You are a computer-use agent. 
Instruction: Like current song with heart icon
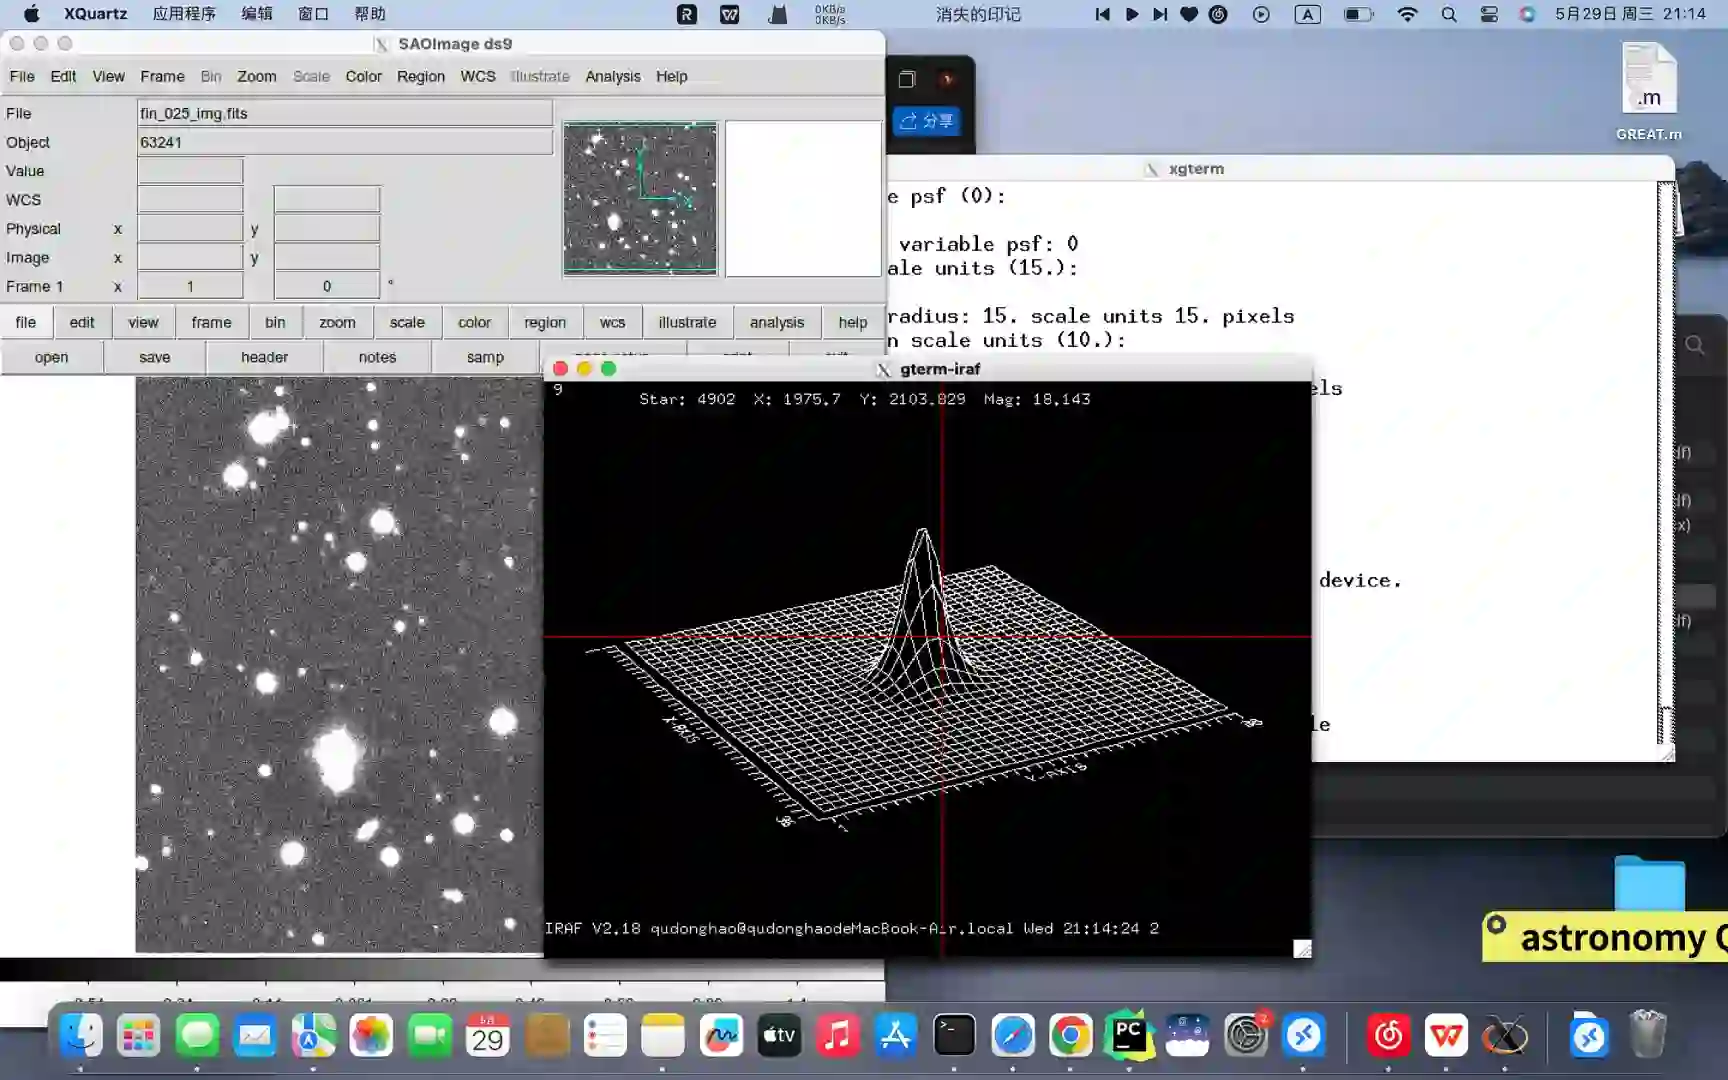click(1189, 14)
